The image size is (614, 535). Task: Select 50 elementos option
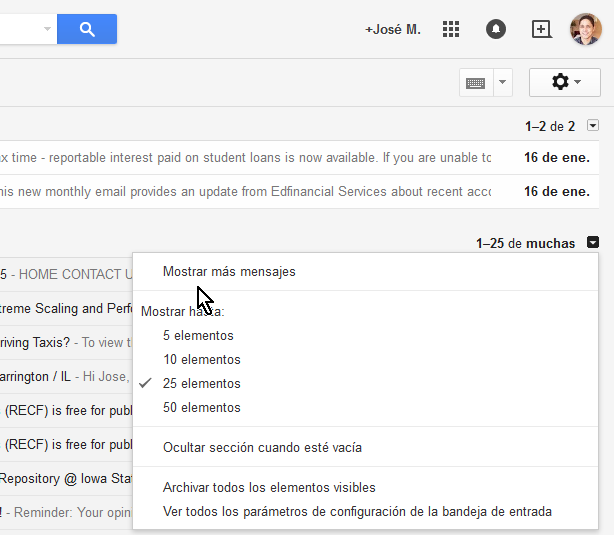coord(201,408)
